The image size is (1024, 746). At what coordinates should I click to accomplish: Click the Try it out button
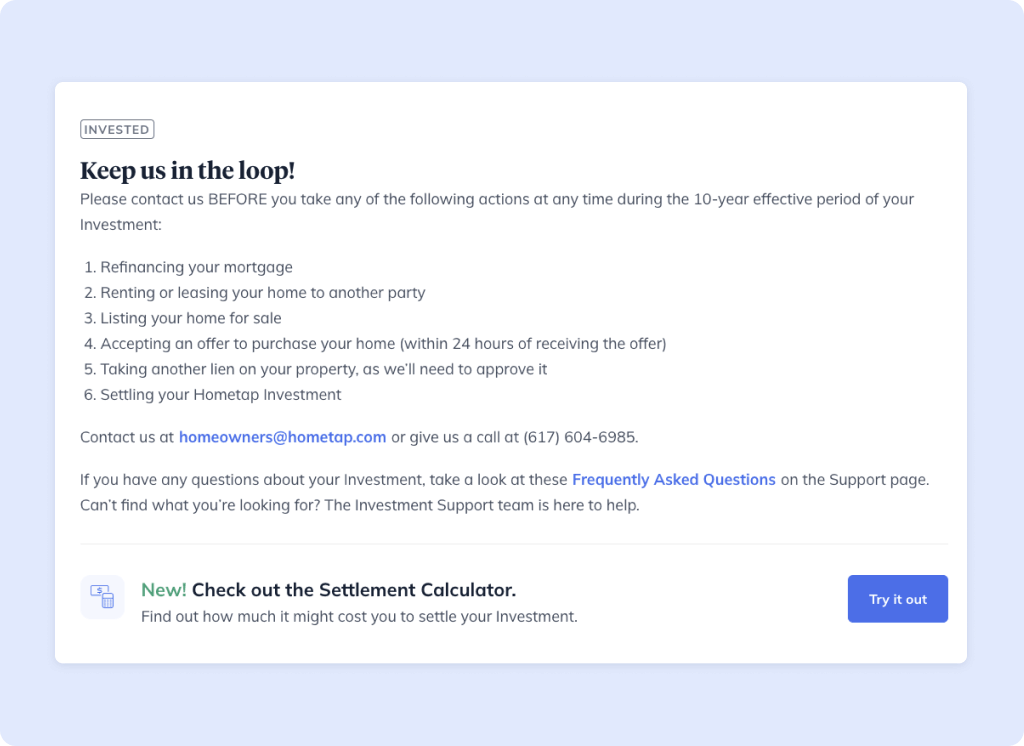897,599
